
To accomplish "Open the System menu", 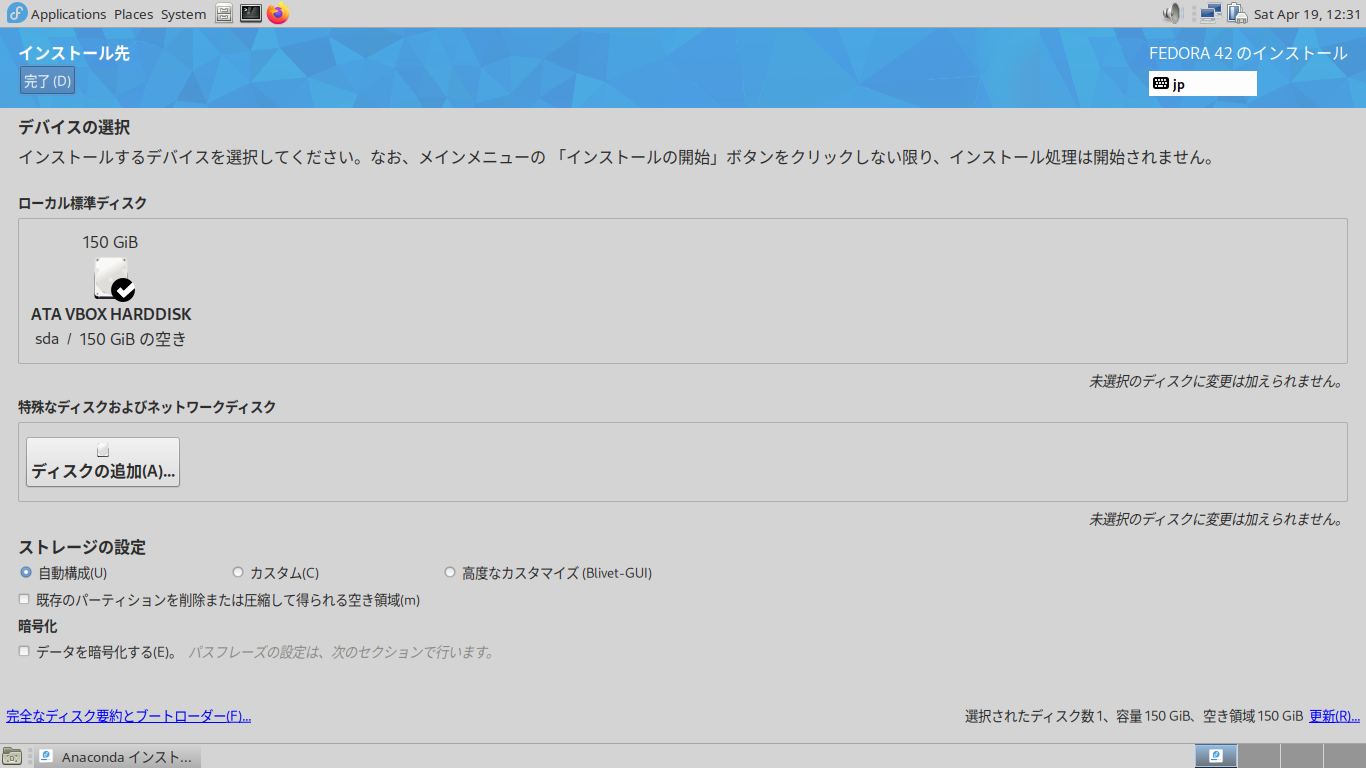I will pos(183,14).
